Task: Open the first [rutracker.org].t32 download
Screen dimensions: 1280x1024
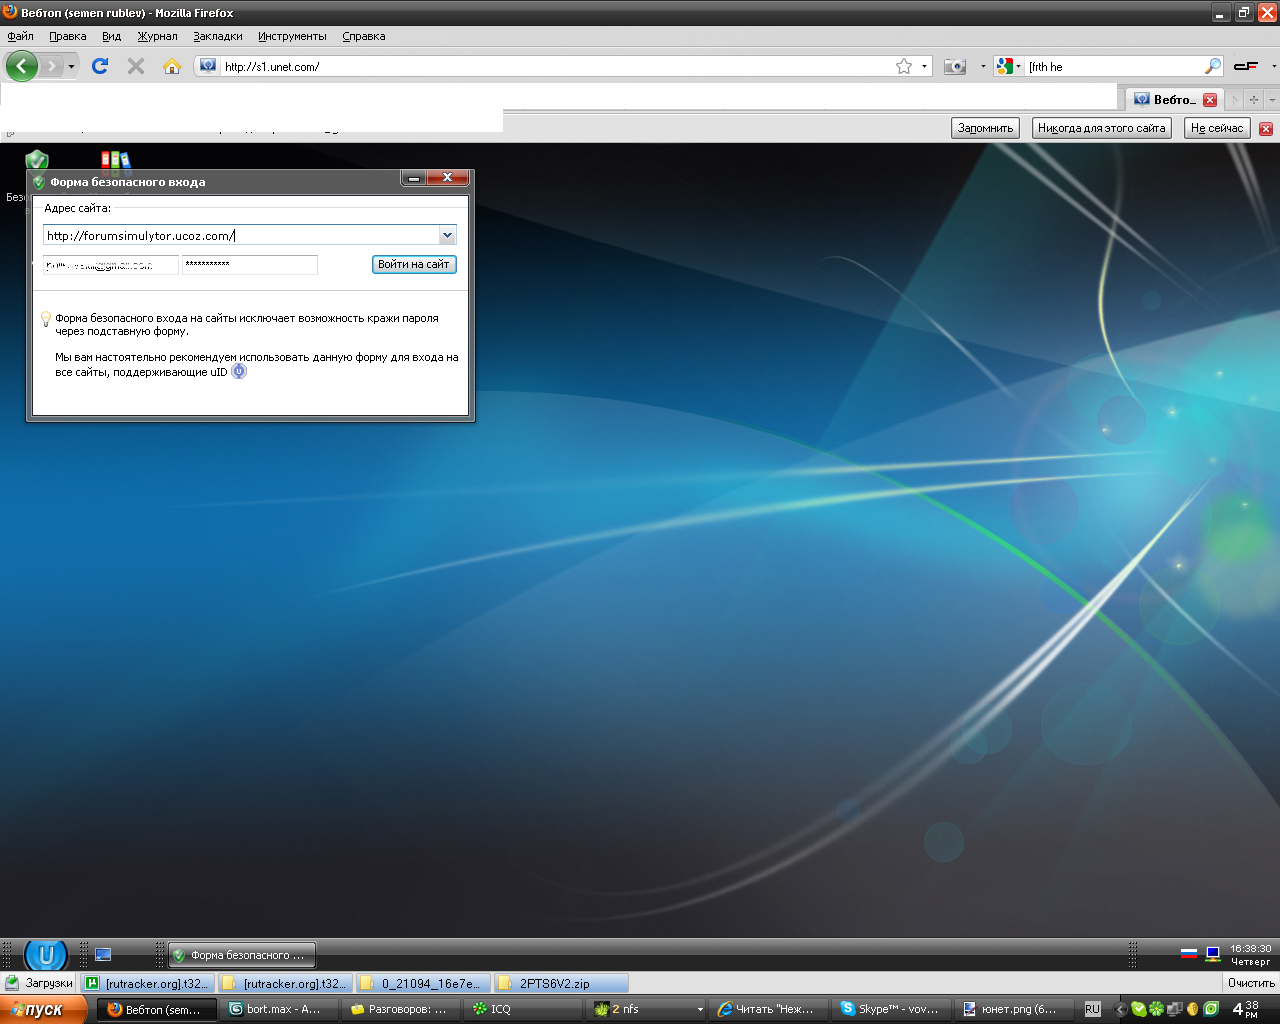Action: click(x=147, y=983)
